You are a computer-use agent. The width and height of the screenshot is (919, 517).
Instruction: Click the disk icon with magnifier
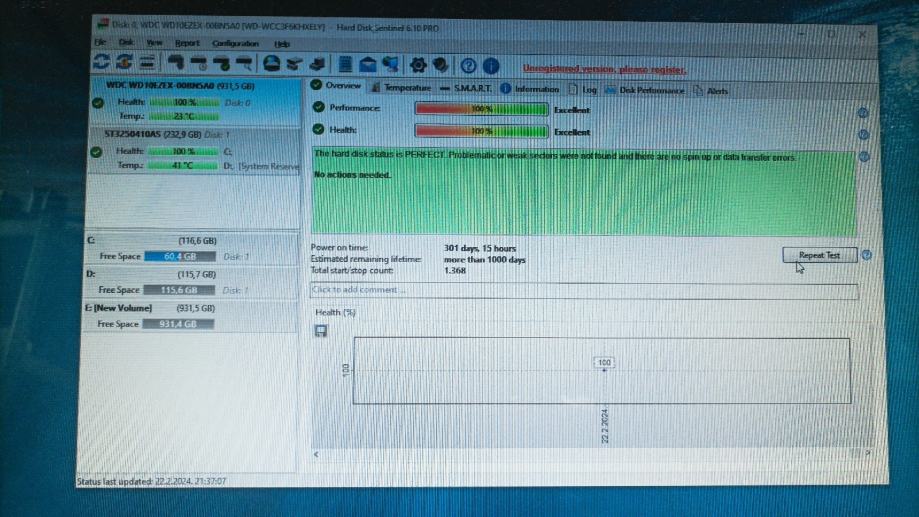tap(244, 63)
